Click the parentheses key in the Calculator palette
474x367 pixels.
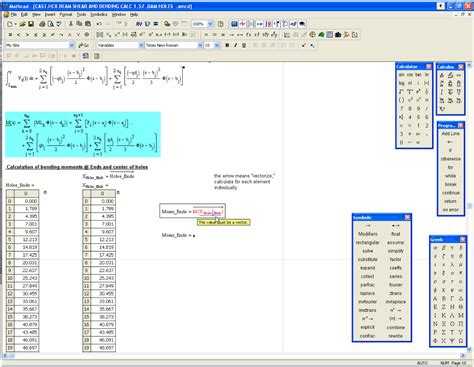tap(402, 100)
